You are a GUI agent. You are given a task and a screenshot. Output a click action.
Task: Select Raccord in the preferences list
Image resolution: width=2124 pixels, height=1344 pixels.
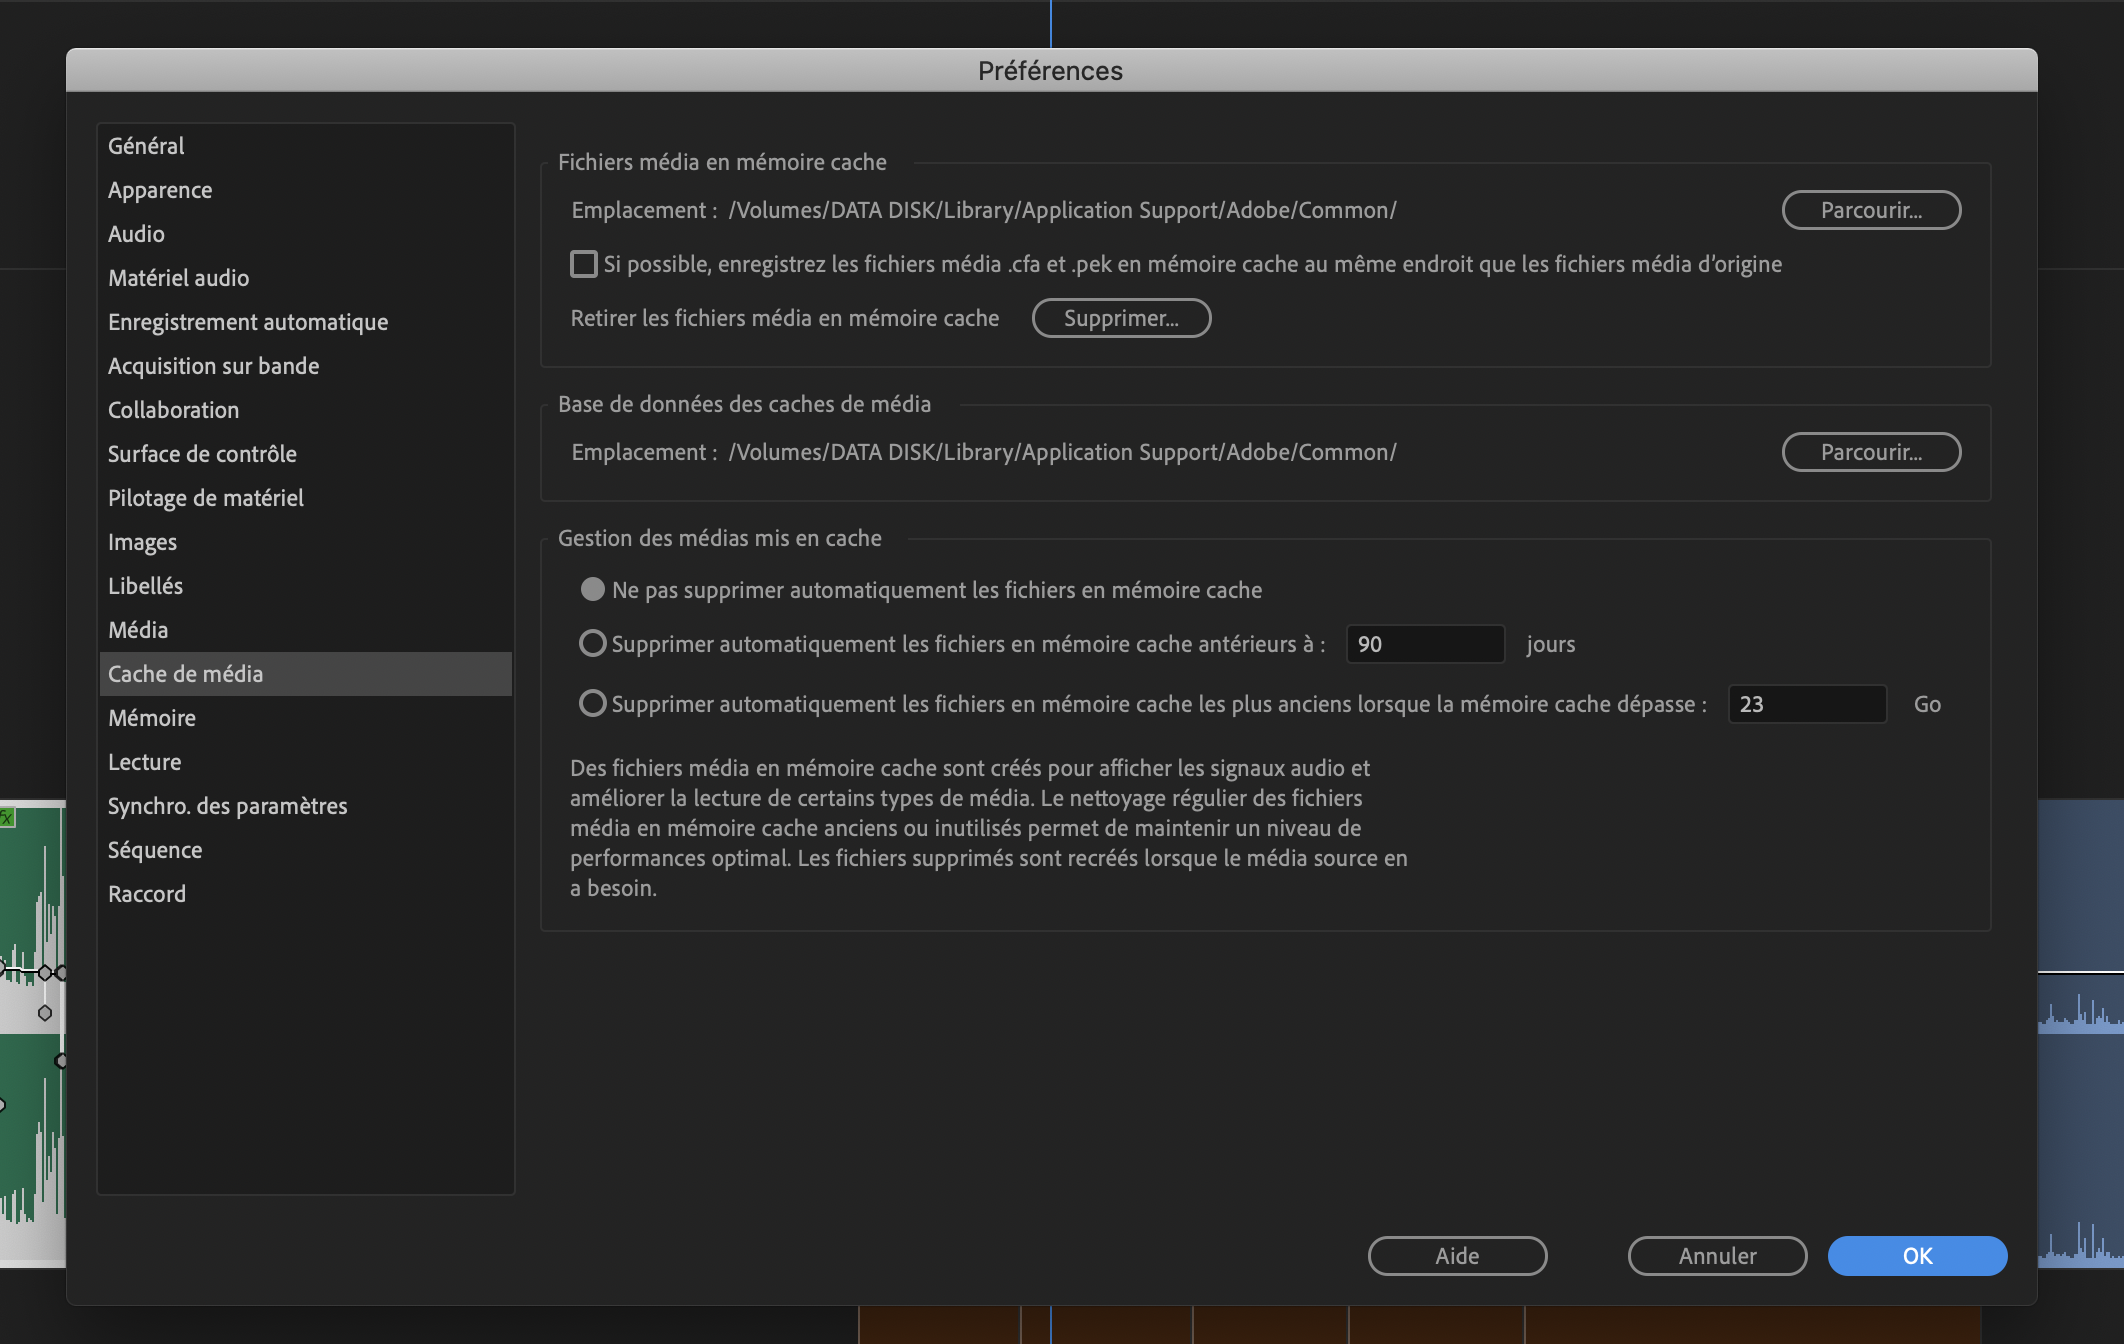tap(147, 894)
